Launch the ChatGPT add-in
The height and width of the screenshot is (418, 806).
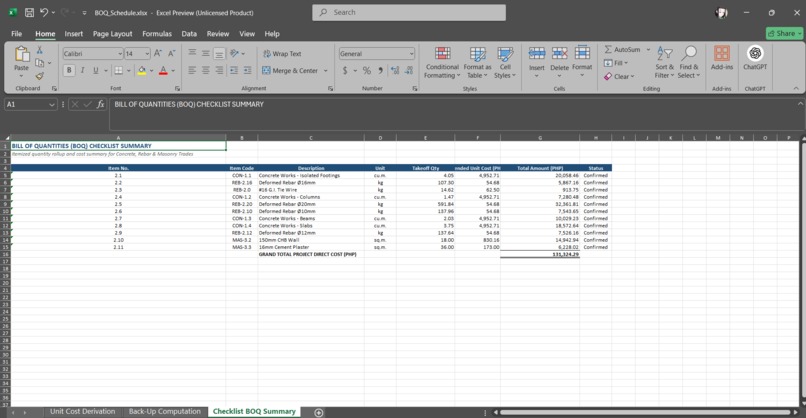(755, 58)
